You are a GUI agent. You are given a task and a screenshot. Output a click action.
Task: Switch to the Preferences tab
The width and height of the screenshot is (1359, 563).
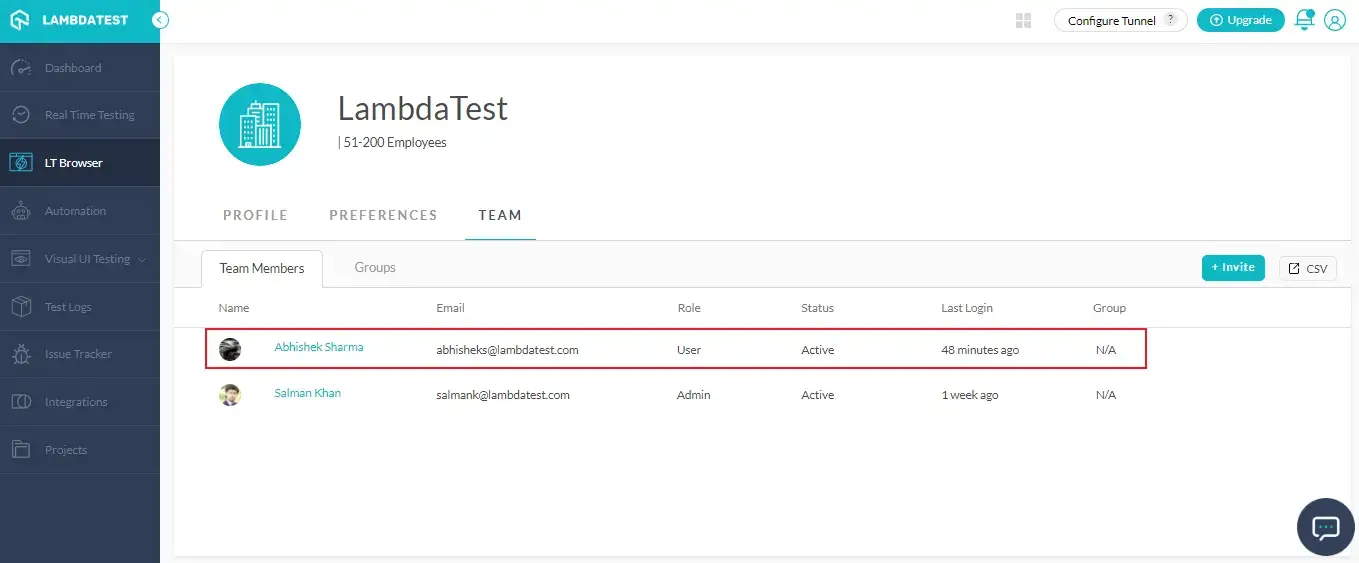[383, 215]
